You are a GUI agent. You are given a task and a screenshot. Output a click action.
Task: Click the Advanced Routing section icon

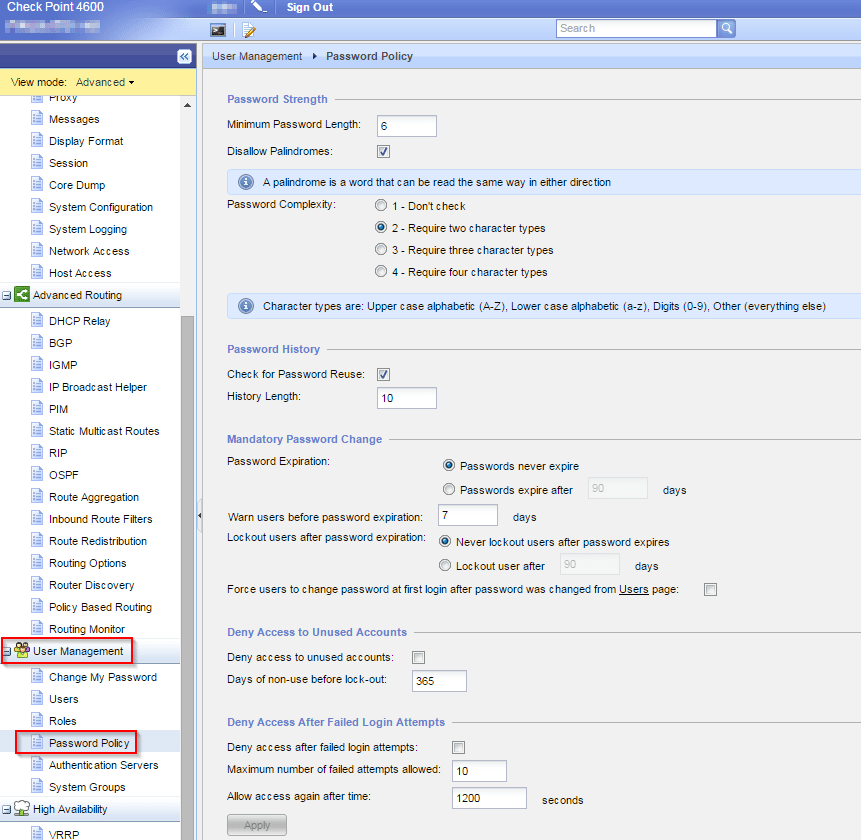[22, 295]
